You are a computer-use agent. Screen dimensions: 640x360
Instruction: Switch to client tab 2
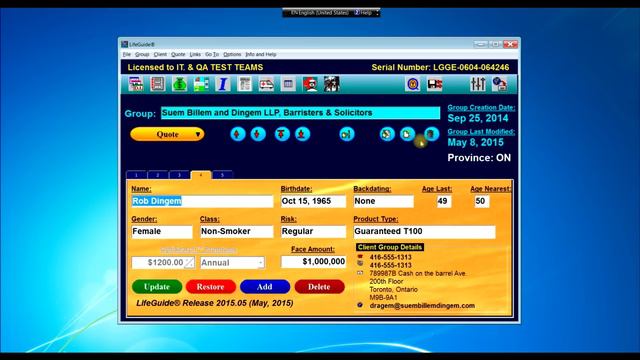[x=158, y=175]
